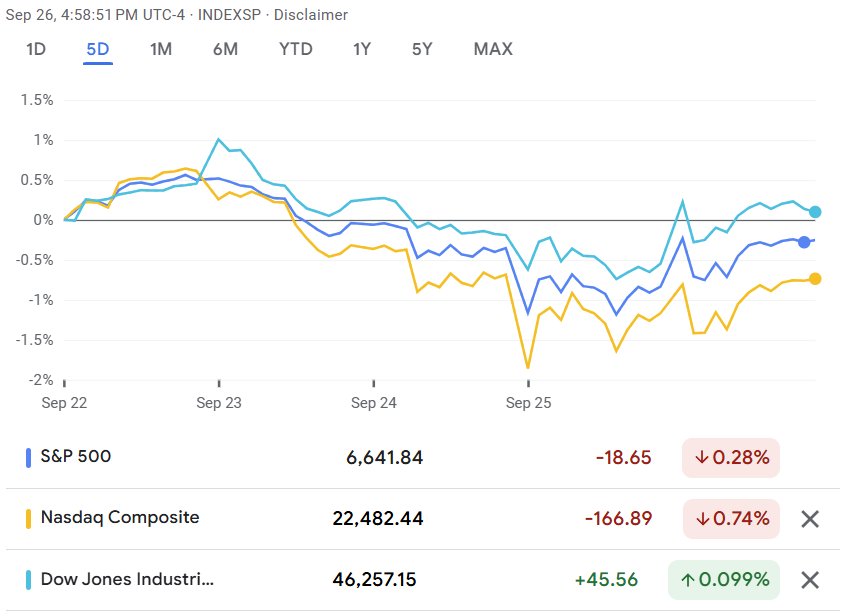Open the Dow Jones Industrial row

[x=127, y=579]
